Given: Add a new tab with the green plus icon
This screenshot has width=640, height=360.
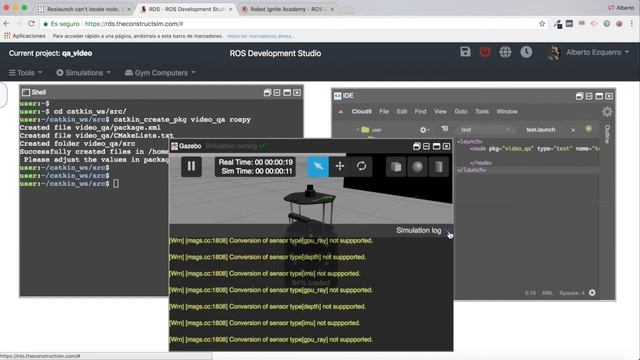Looking at the screenshot, I should (x=588, y=129).
